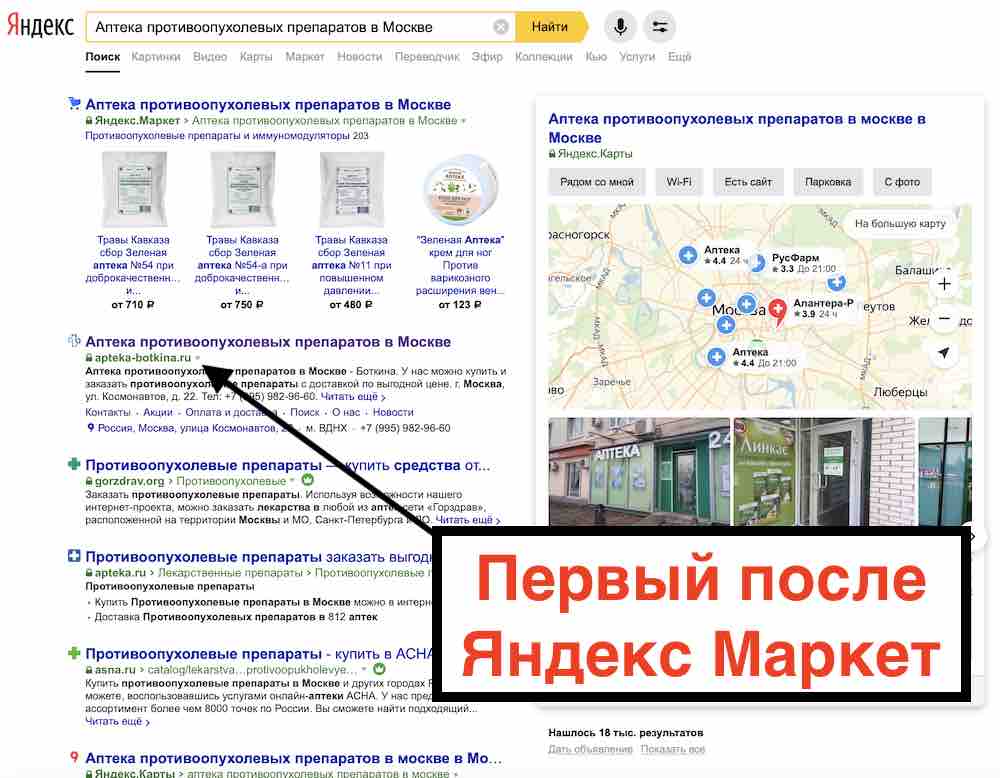The height and width of the screenshot is (778, 1000).
Task: Start voice search with the microphone icon
Action: (x=620, y=27)
